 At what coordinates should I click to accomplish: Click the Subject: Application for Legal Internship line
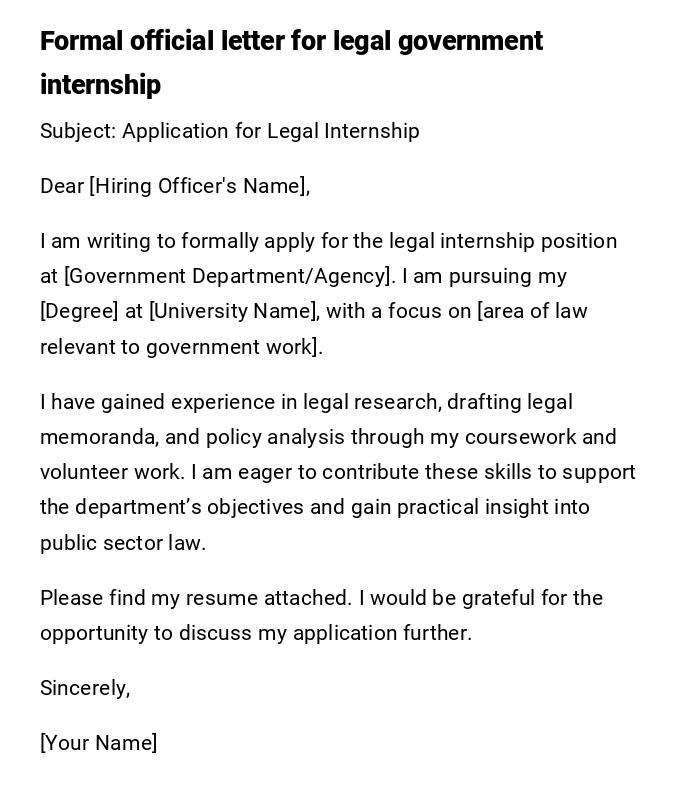click(x=229, y=131)
